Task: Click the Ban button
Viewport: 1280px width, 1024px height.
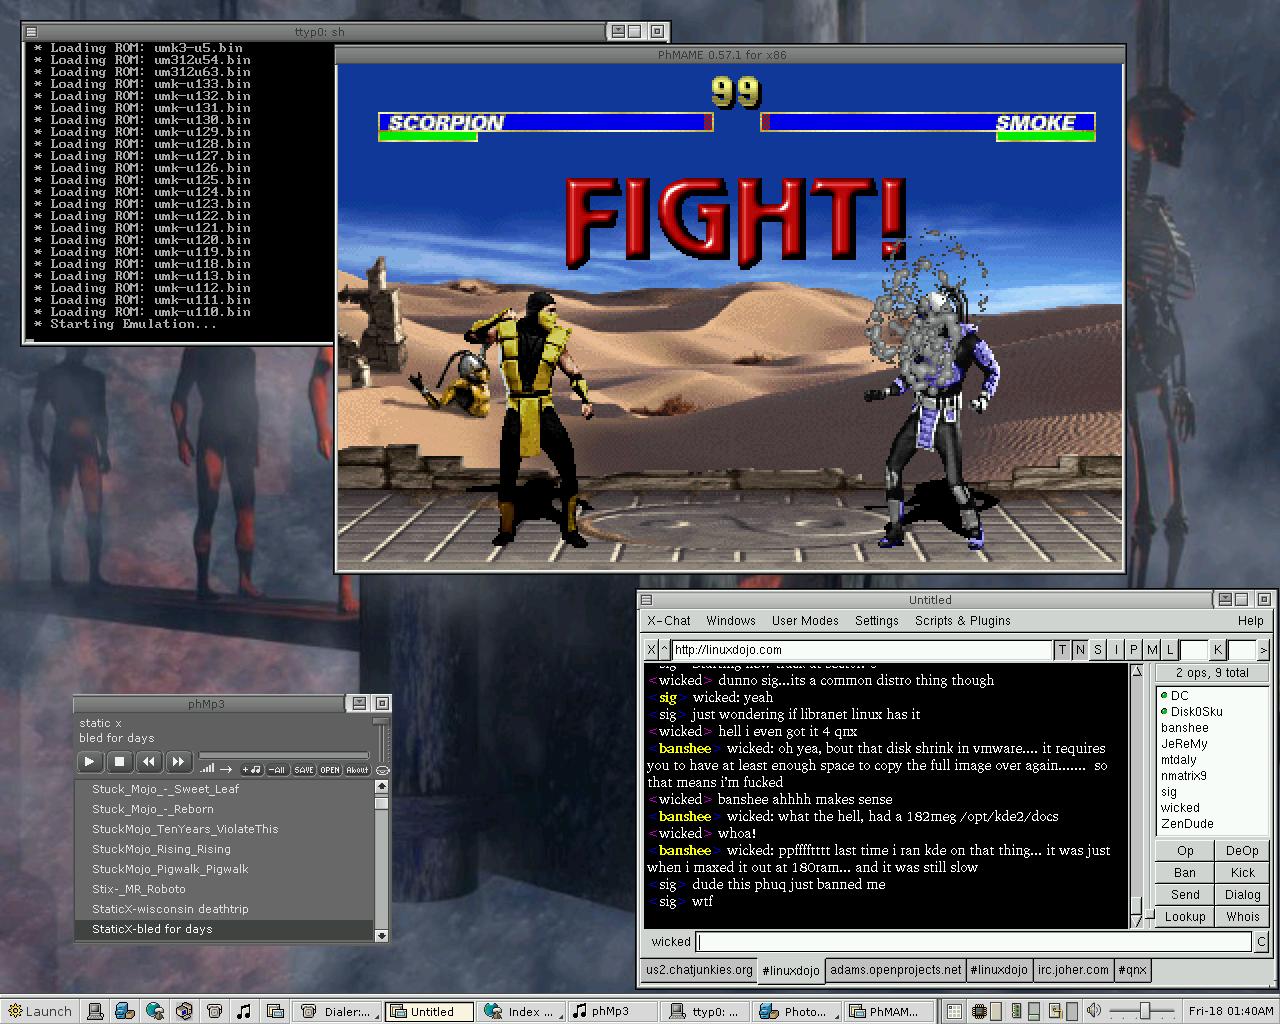Action: 1185,873
